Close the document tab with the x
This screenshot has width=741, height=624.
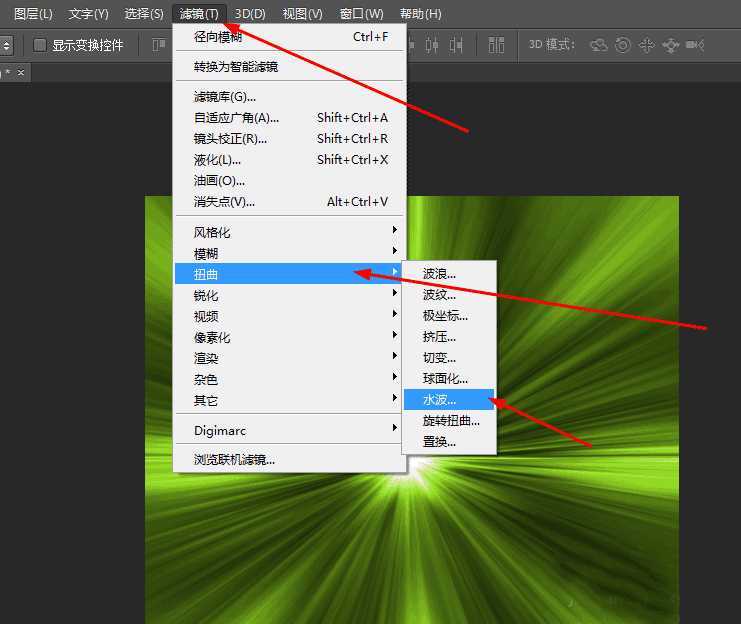(20, 72)
